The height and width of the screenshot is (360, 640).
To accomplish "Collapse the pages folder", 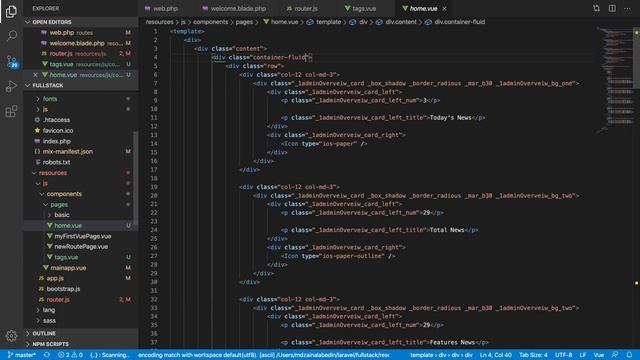I will pyautogui.click(x=82, y=204).
